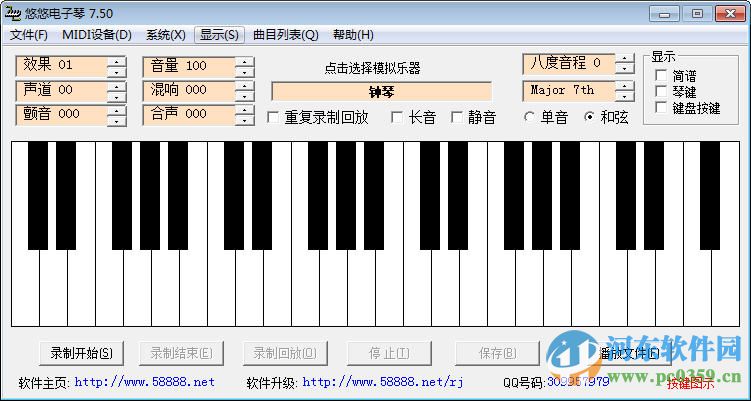
Task: Open the 帮助(H) menu
Action: point(353,35)
